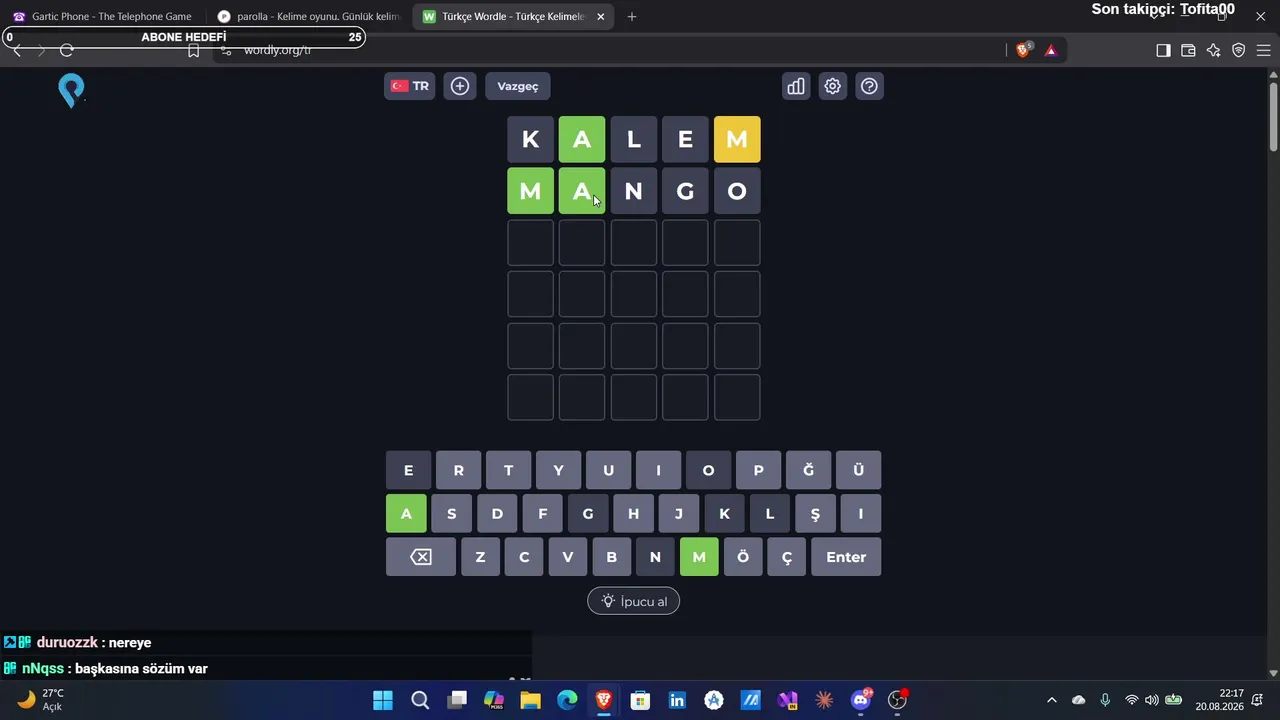Tap the Ç key on game keyboard
The height and width of the screenshot is (720, 1280).
pos(787,557)
